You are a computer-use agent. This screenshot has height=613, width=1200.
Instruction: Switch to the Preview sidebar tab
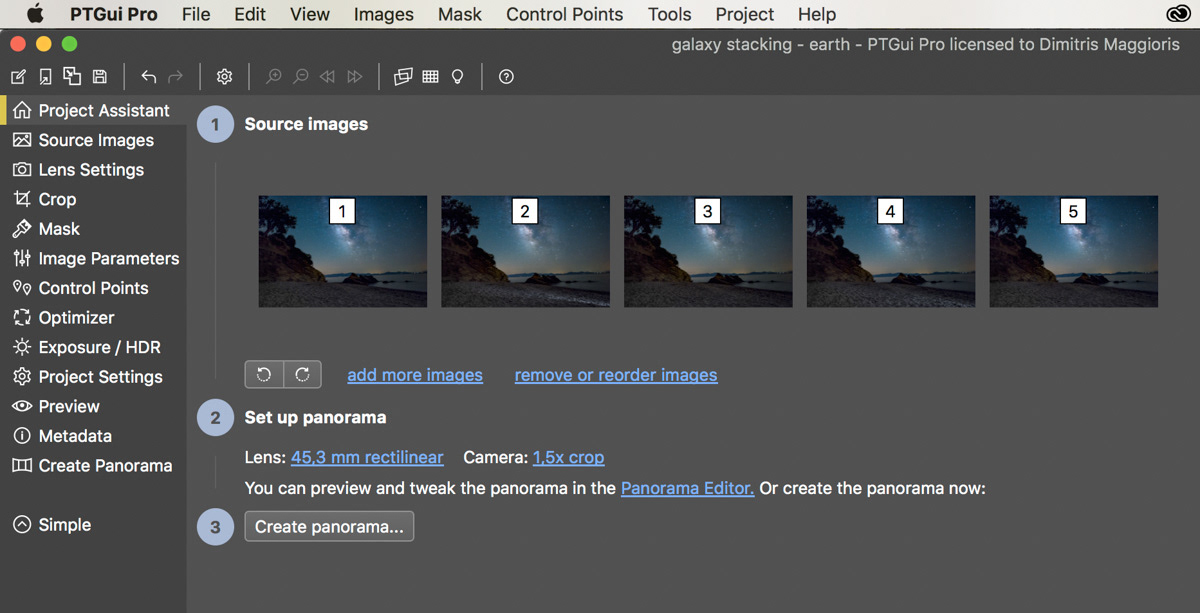click(x=93, y=406)
